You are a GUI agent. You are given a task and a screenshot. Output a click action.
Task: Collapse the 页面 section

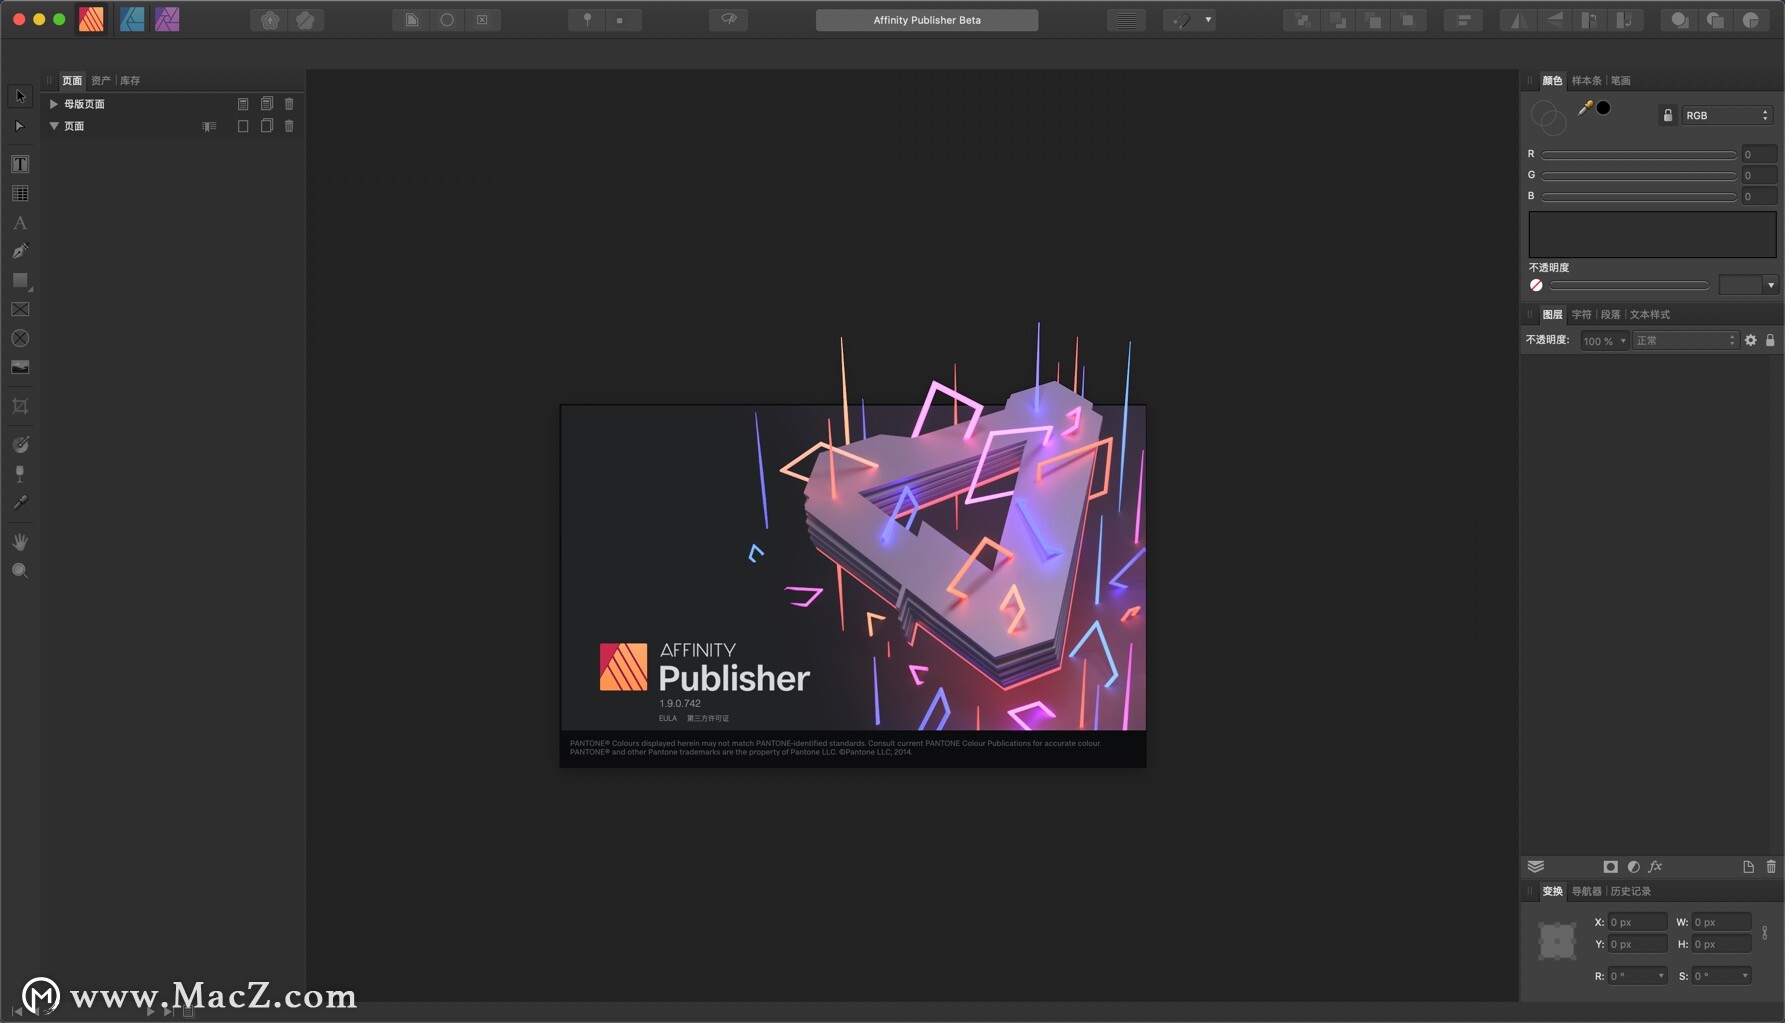click(x=54, y=126)
